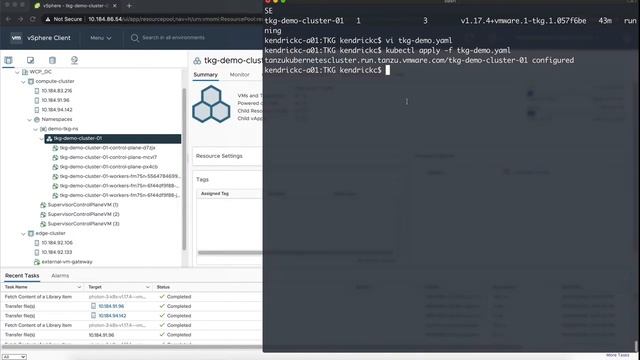Image resolution: width=640 pixels, height=360 pixels.
Task: Open the All filter dropdown below Recent Tasks
Action: click(14, 357)
